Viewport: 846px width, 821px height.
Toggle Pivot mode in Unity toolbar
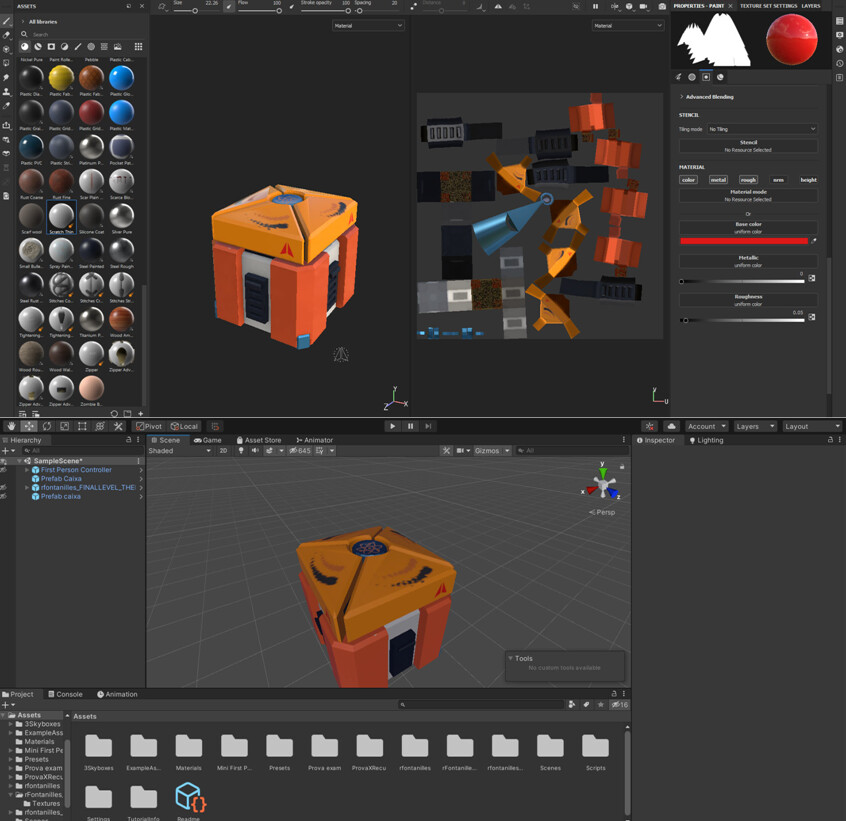coord(148,426)
